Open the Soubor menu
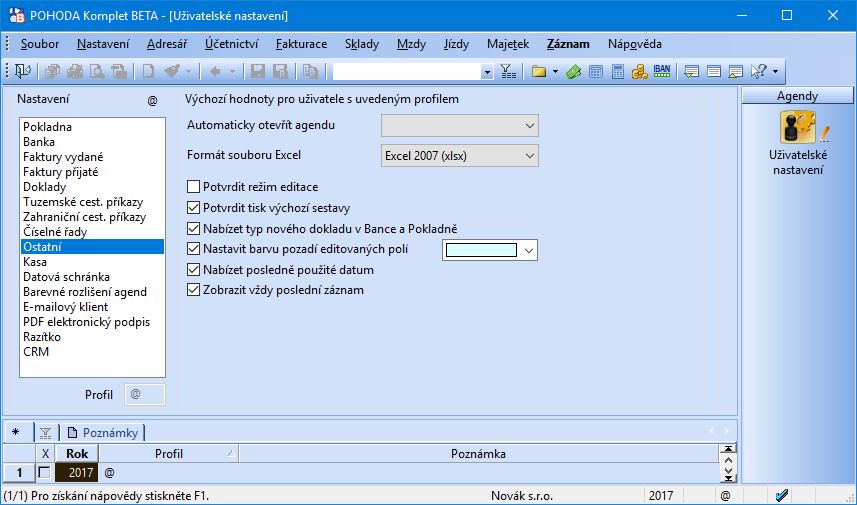The image size is (857, 505). pyautogui.click(x=40, y=44)
